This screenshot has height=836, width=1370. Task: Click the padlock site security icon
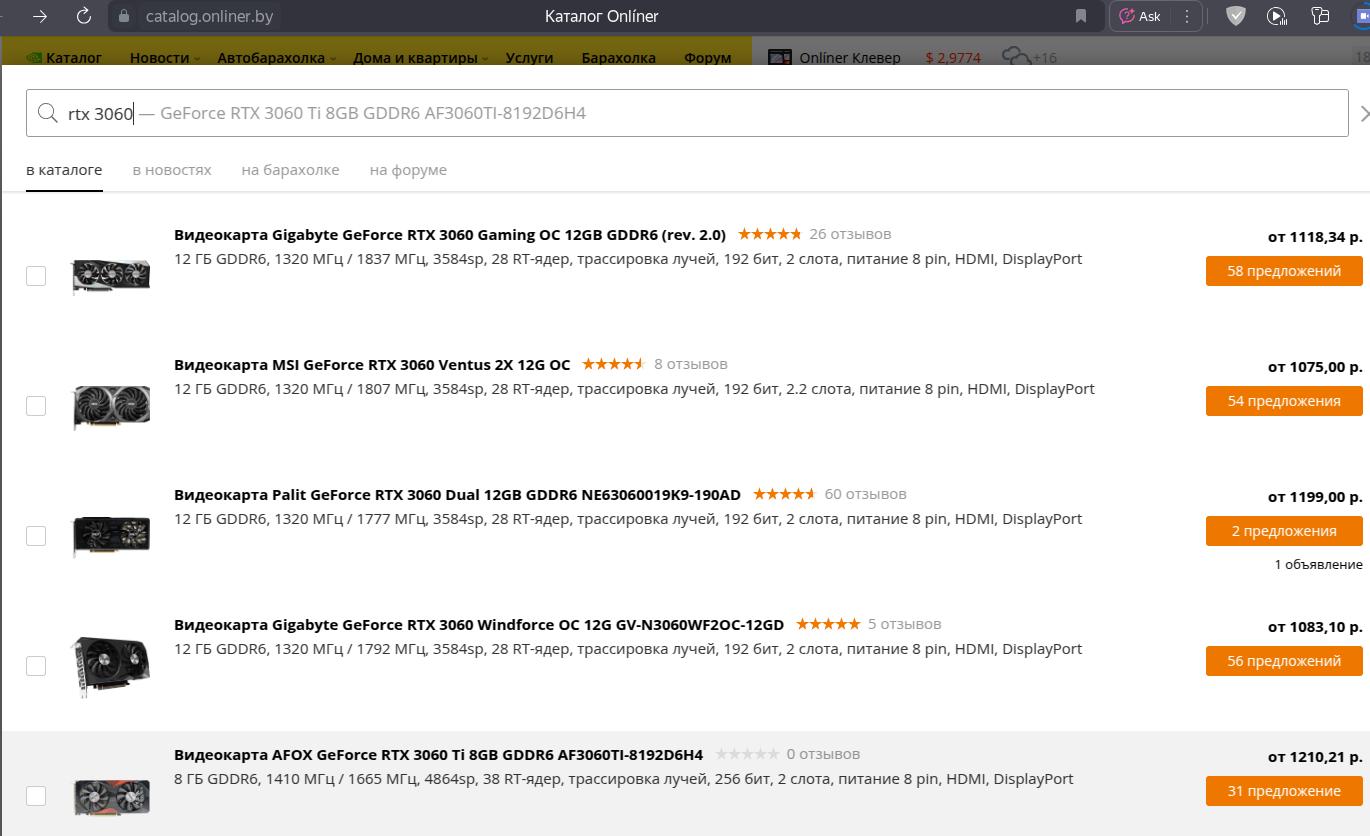[124, 16]
